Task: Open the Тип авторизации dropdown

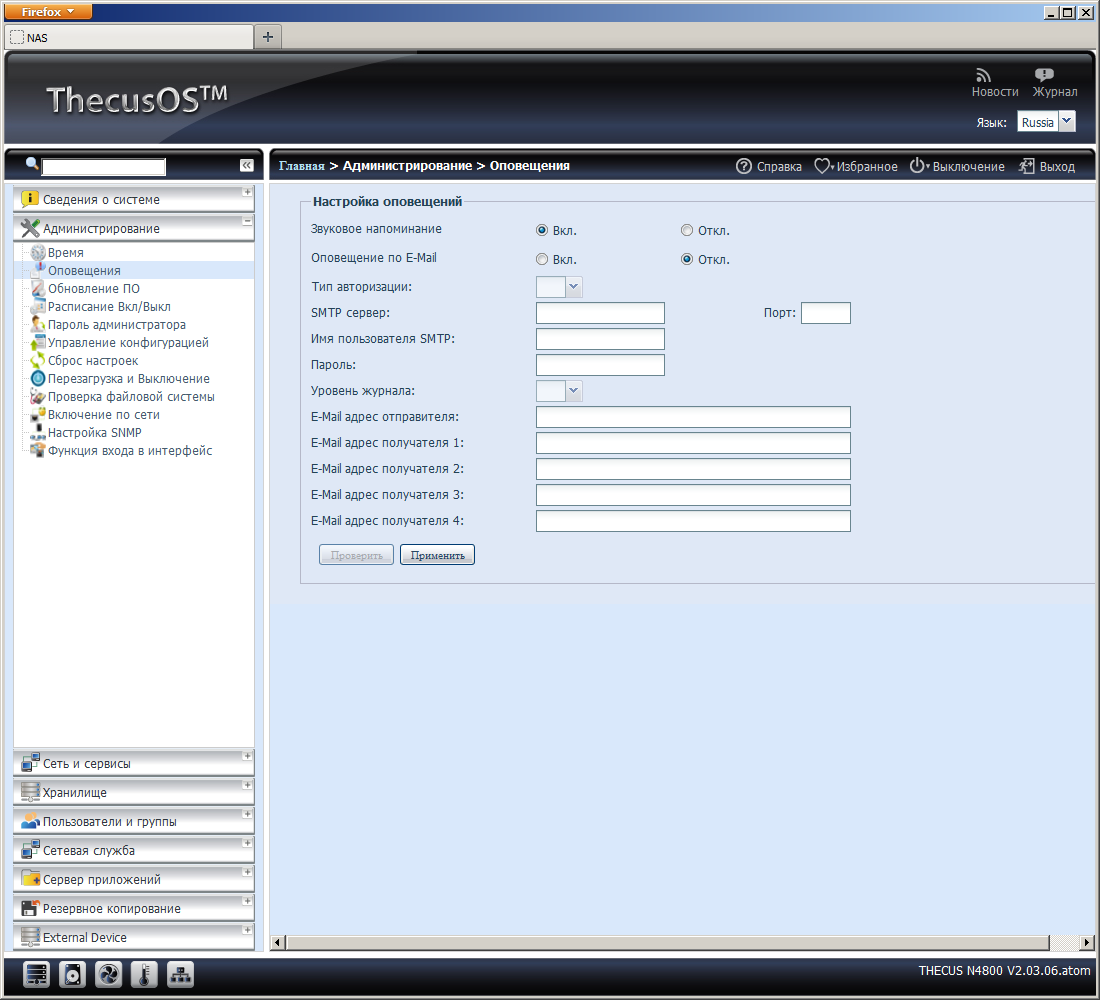Action: coord(574,286)
